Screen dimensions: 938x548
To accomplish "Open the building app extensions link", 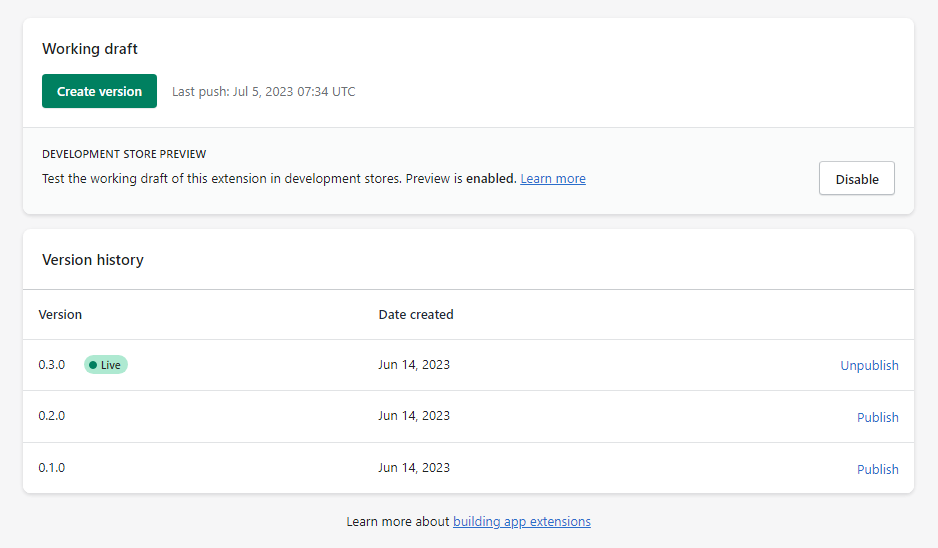I will pos(521,522).
